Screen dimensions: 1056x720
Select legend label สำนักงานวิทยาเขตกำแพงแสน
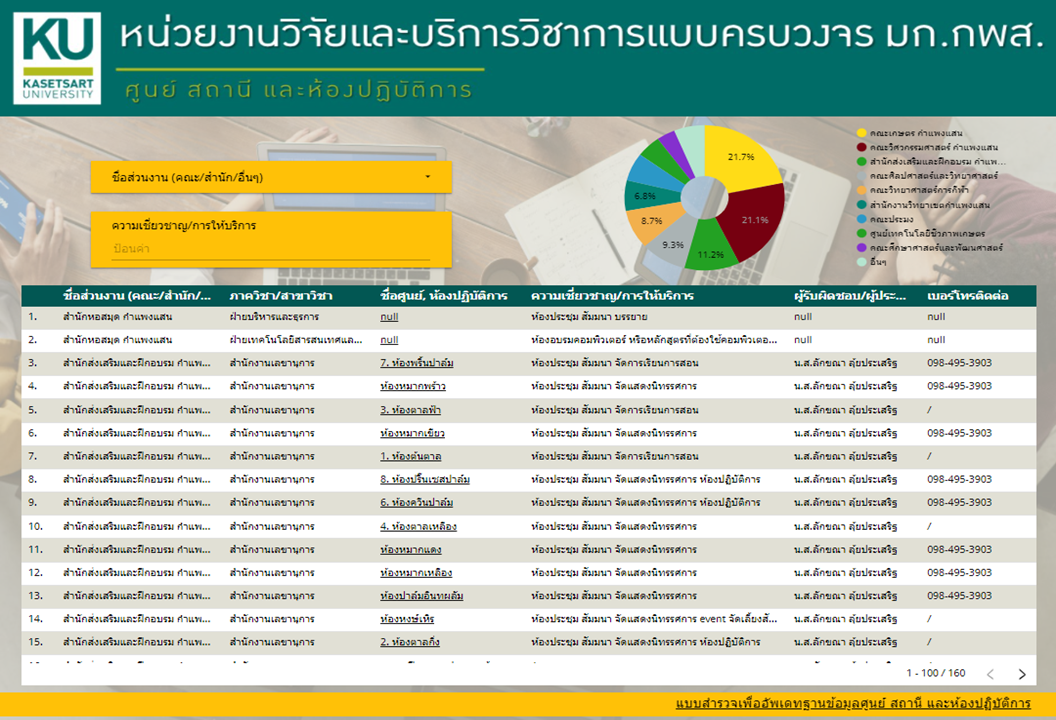tap(929, 205)
